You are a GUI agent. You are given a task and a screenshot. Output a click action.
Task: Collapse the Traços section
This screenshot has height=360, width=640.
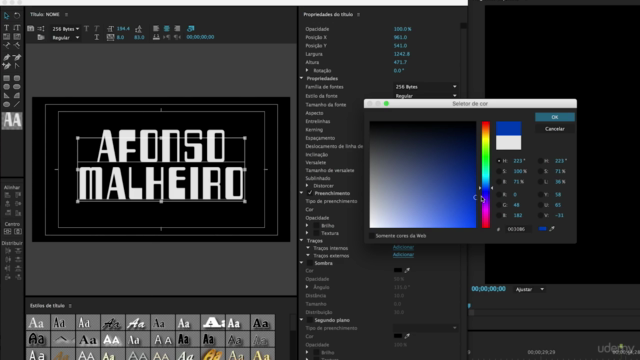pos(302,241)
